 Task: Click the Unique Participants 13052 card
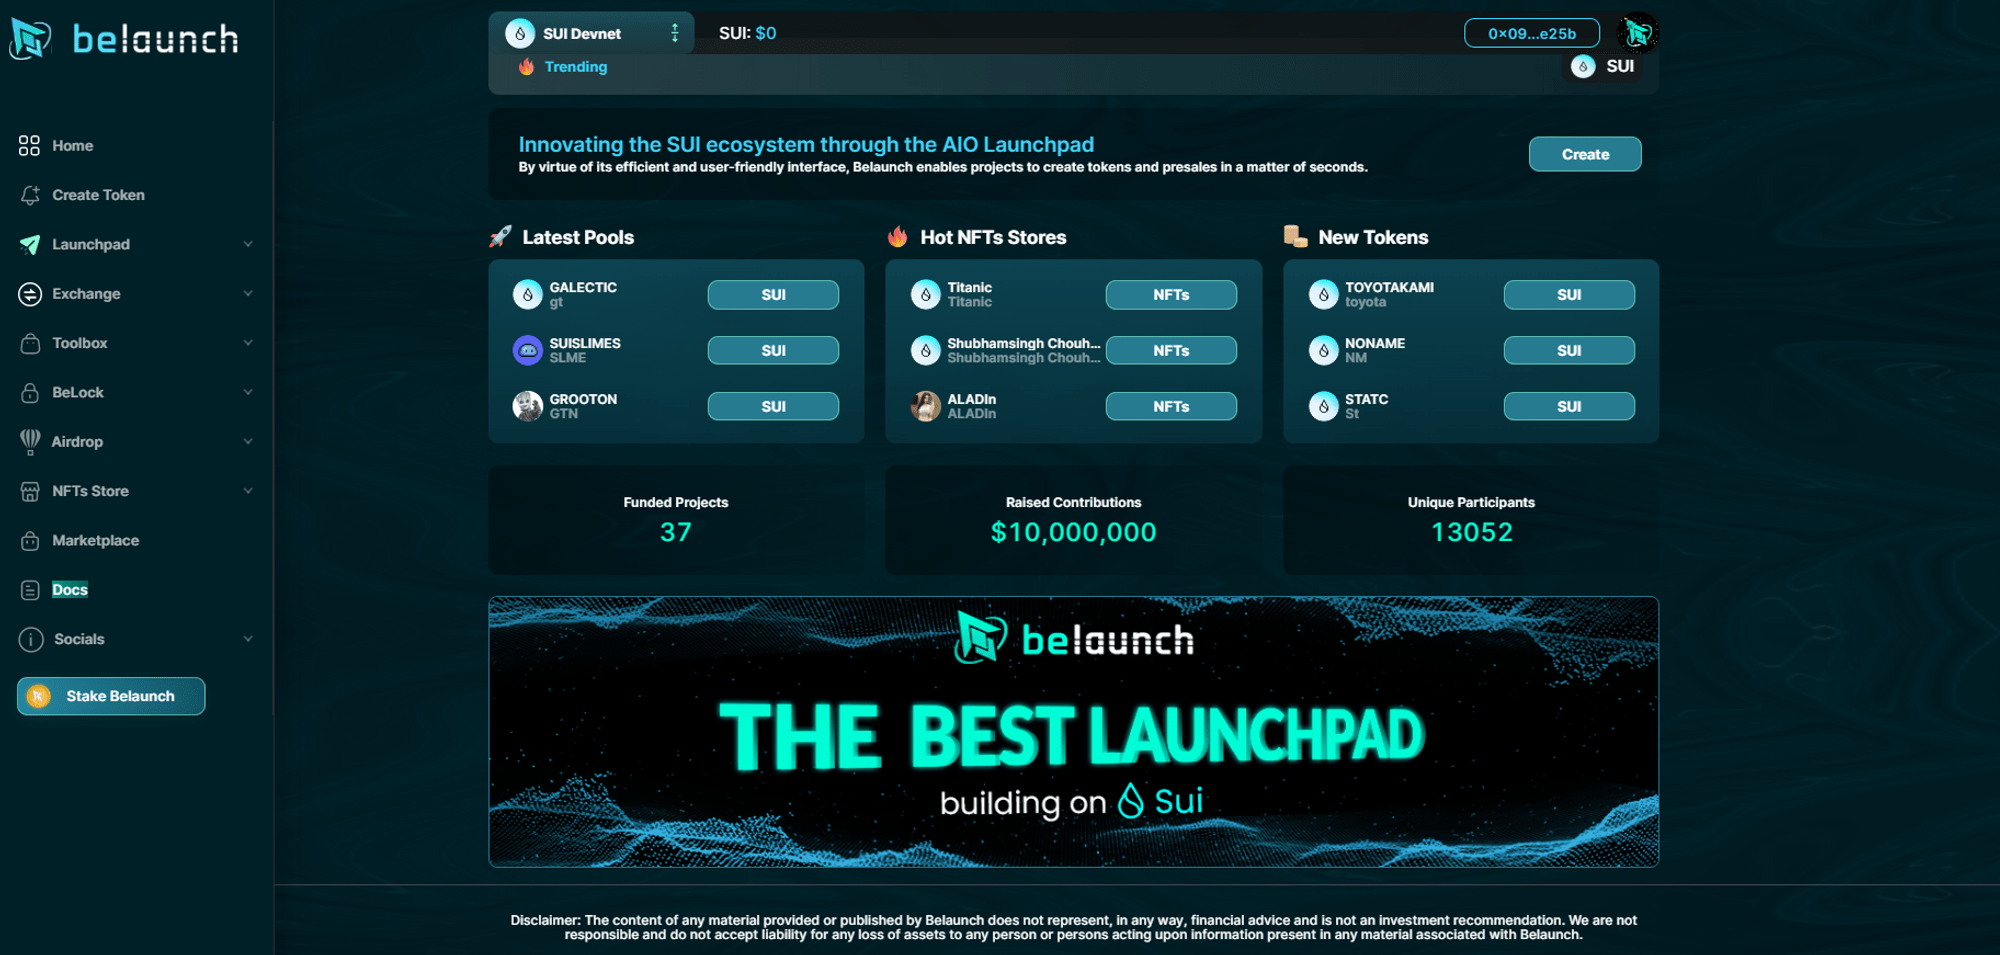1471,520
